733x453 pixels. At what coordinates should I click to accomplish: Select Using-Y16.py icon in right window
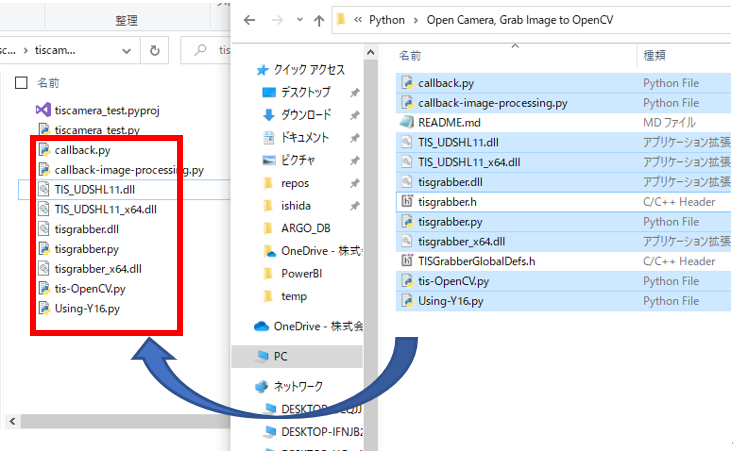coord(408,301)
